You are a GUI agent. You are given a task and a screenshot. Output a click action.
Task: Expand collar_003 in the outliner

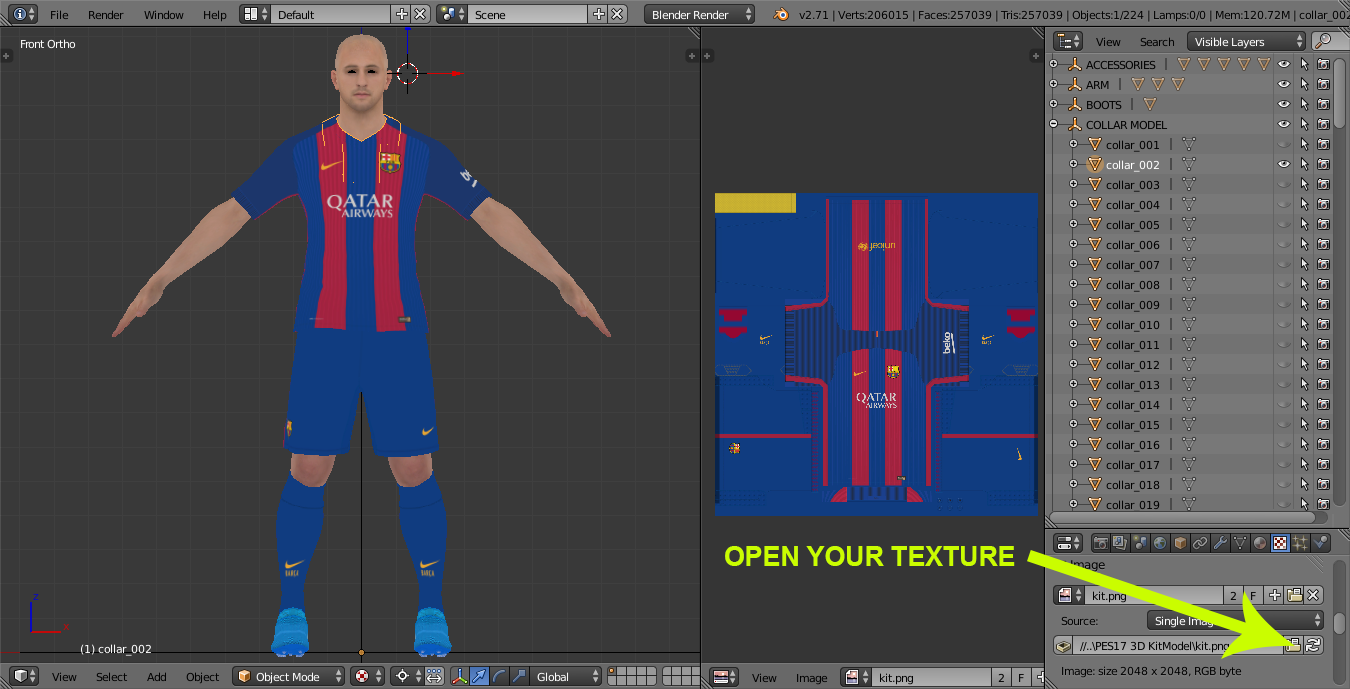pos(1073,185)
